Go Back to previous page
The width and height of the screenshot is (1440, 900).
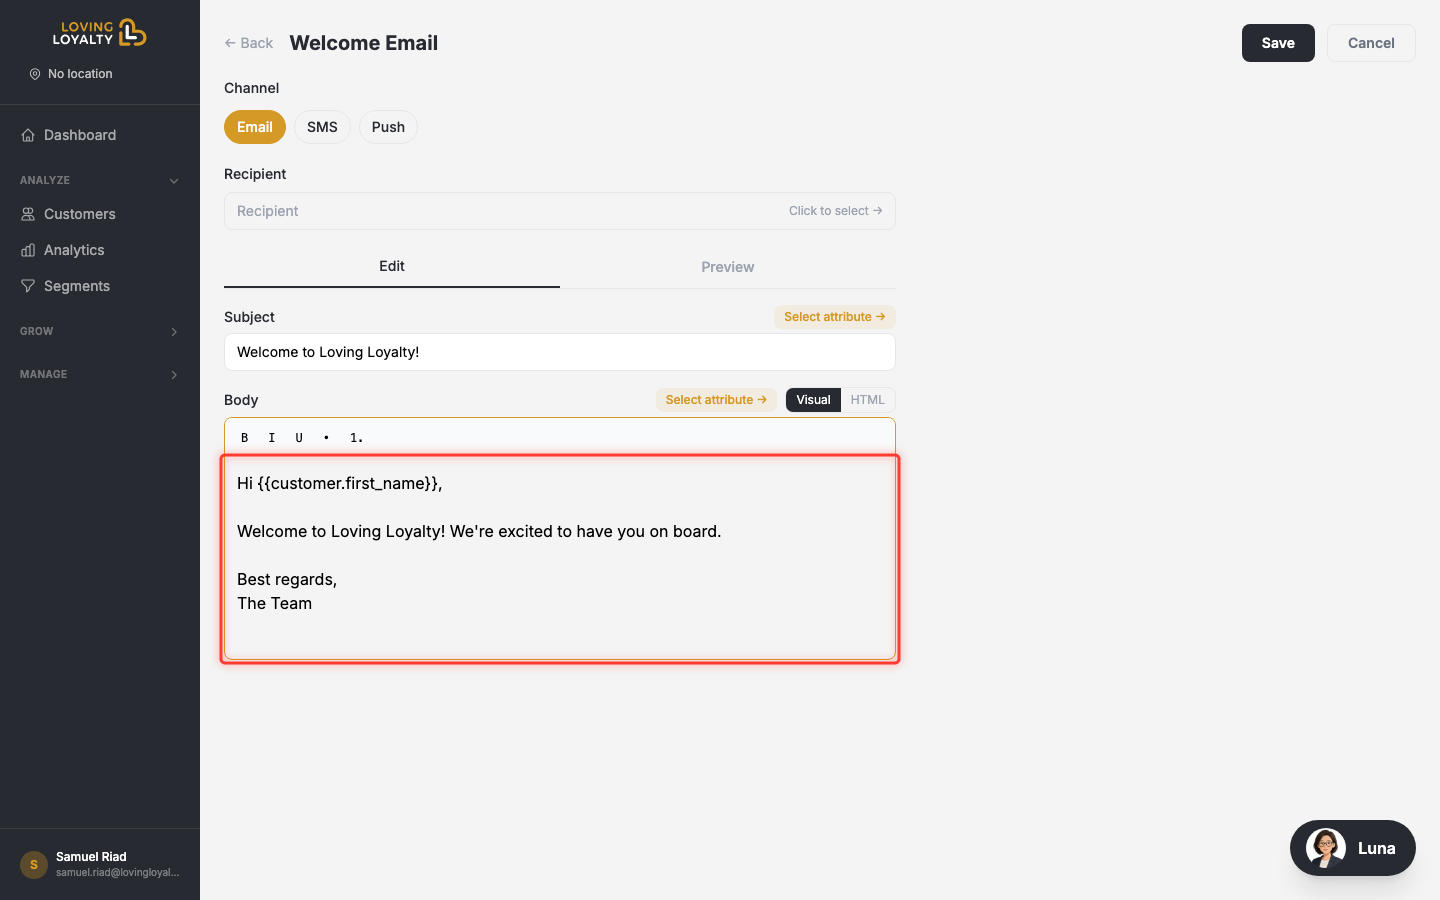pyautogui.click(x=249, y=43)
